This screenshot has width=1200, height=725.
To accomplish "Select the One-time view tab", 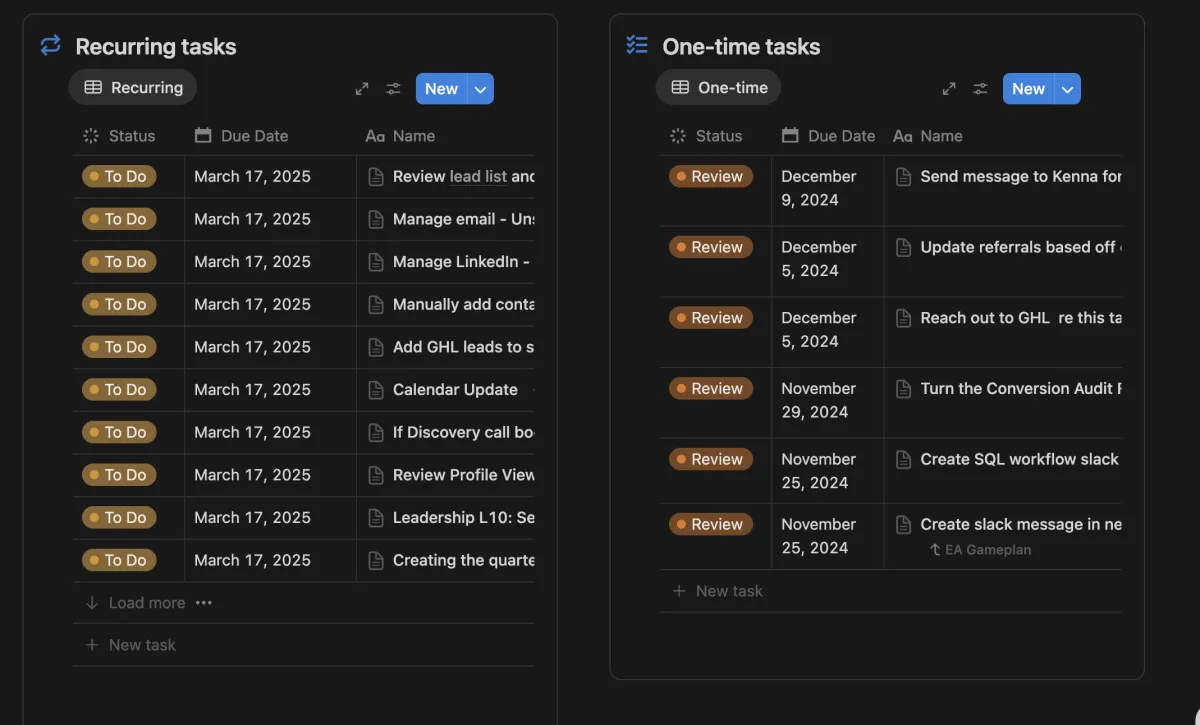I will [719, 88].
